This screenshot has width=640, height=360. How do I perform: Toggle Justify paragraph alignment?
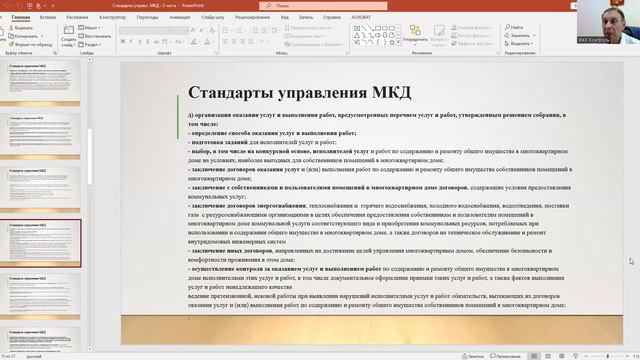click(251, 42)
